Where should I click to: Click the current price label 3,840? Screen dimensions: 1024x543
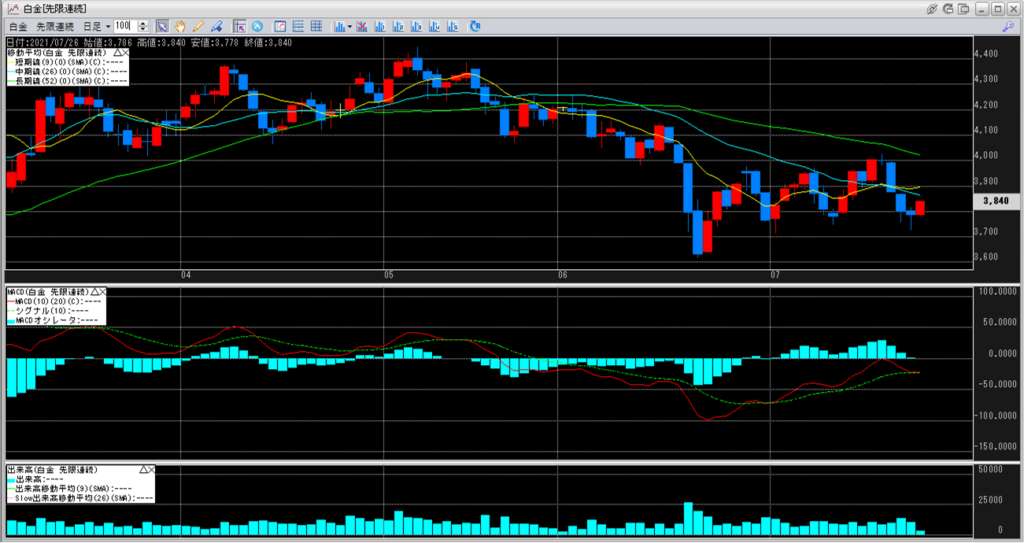pos(996,201)
